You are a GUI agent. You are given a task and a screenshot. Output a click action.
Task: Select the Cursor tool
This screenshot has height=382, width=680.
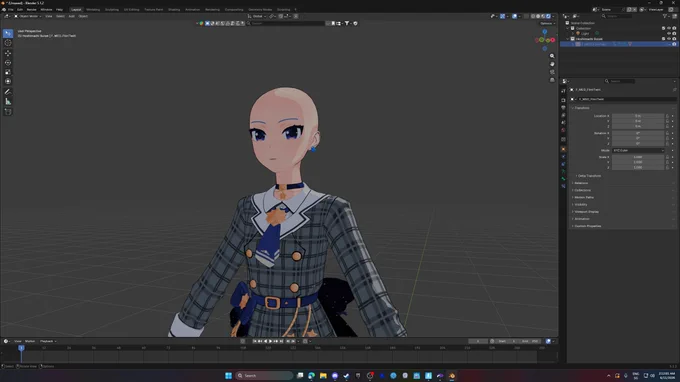[8, 43]
